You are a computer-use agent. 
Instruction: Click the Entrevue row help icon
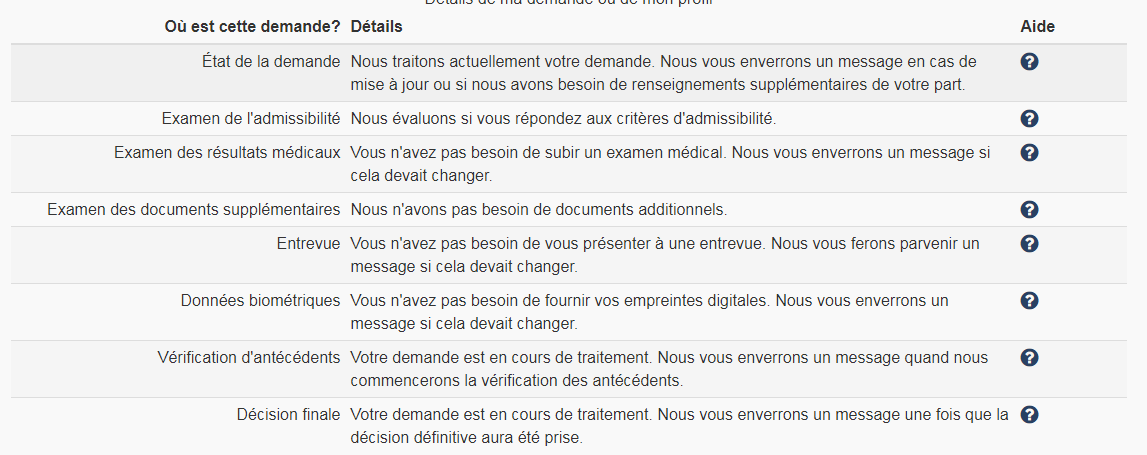tap(1029, 244)
